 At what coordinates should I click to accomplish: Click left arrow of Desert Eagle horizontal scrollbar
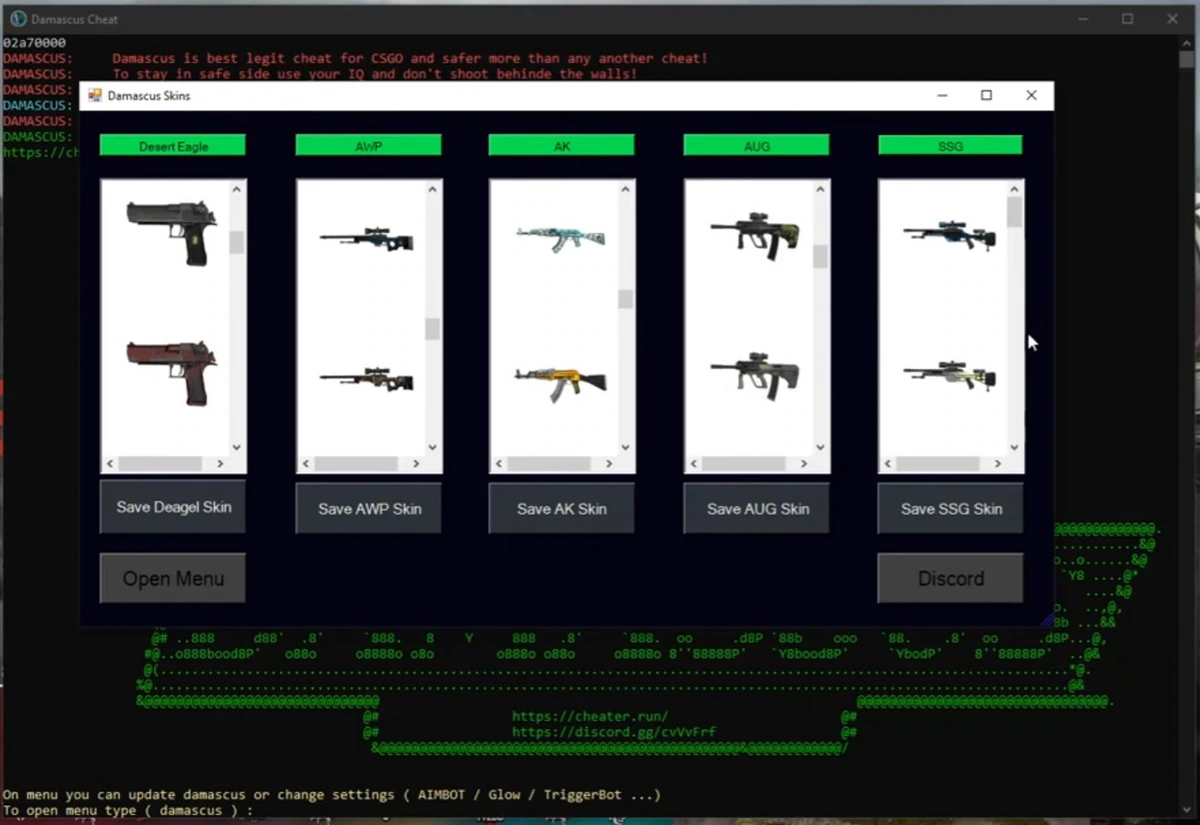pos(111,464)
